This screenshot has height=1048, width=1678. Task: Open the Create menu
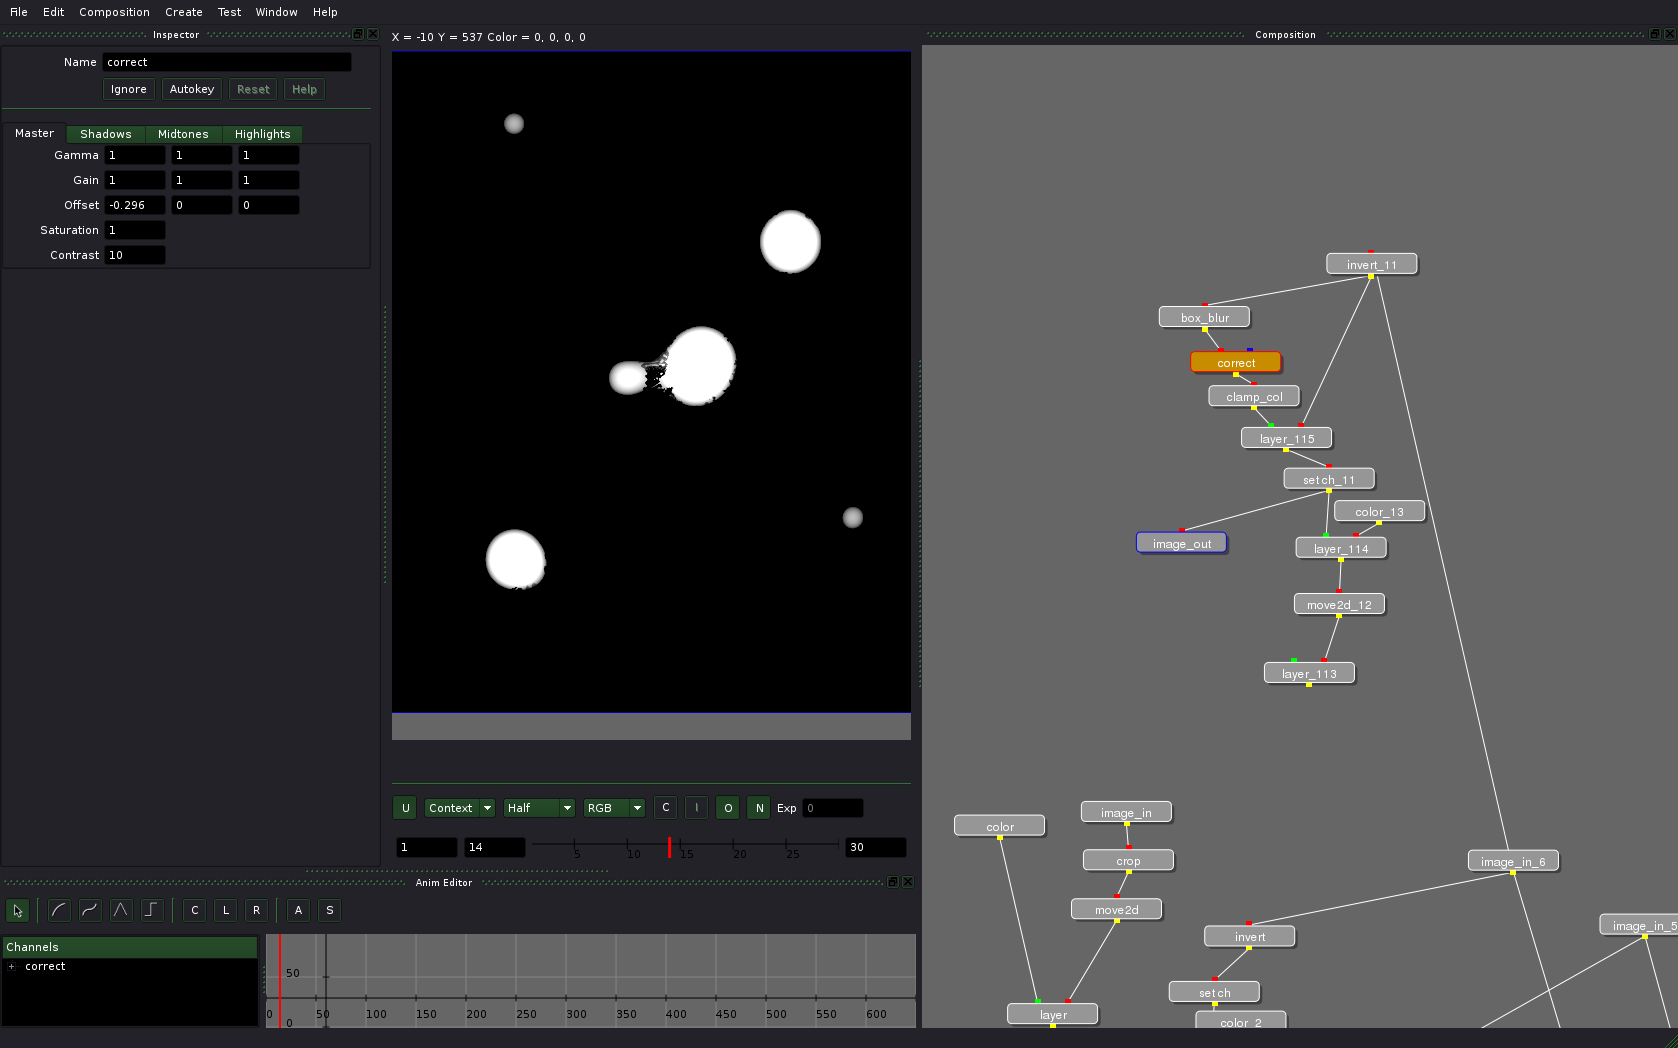184,12
